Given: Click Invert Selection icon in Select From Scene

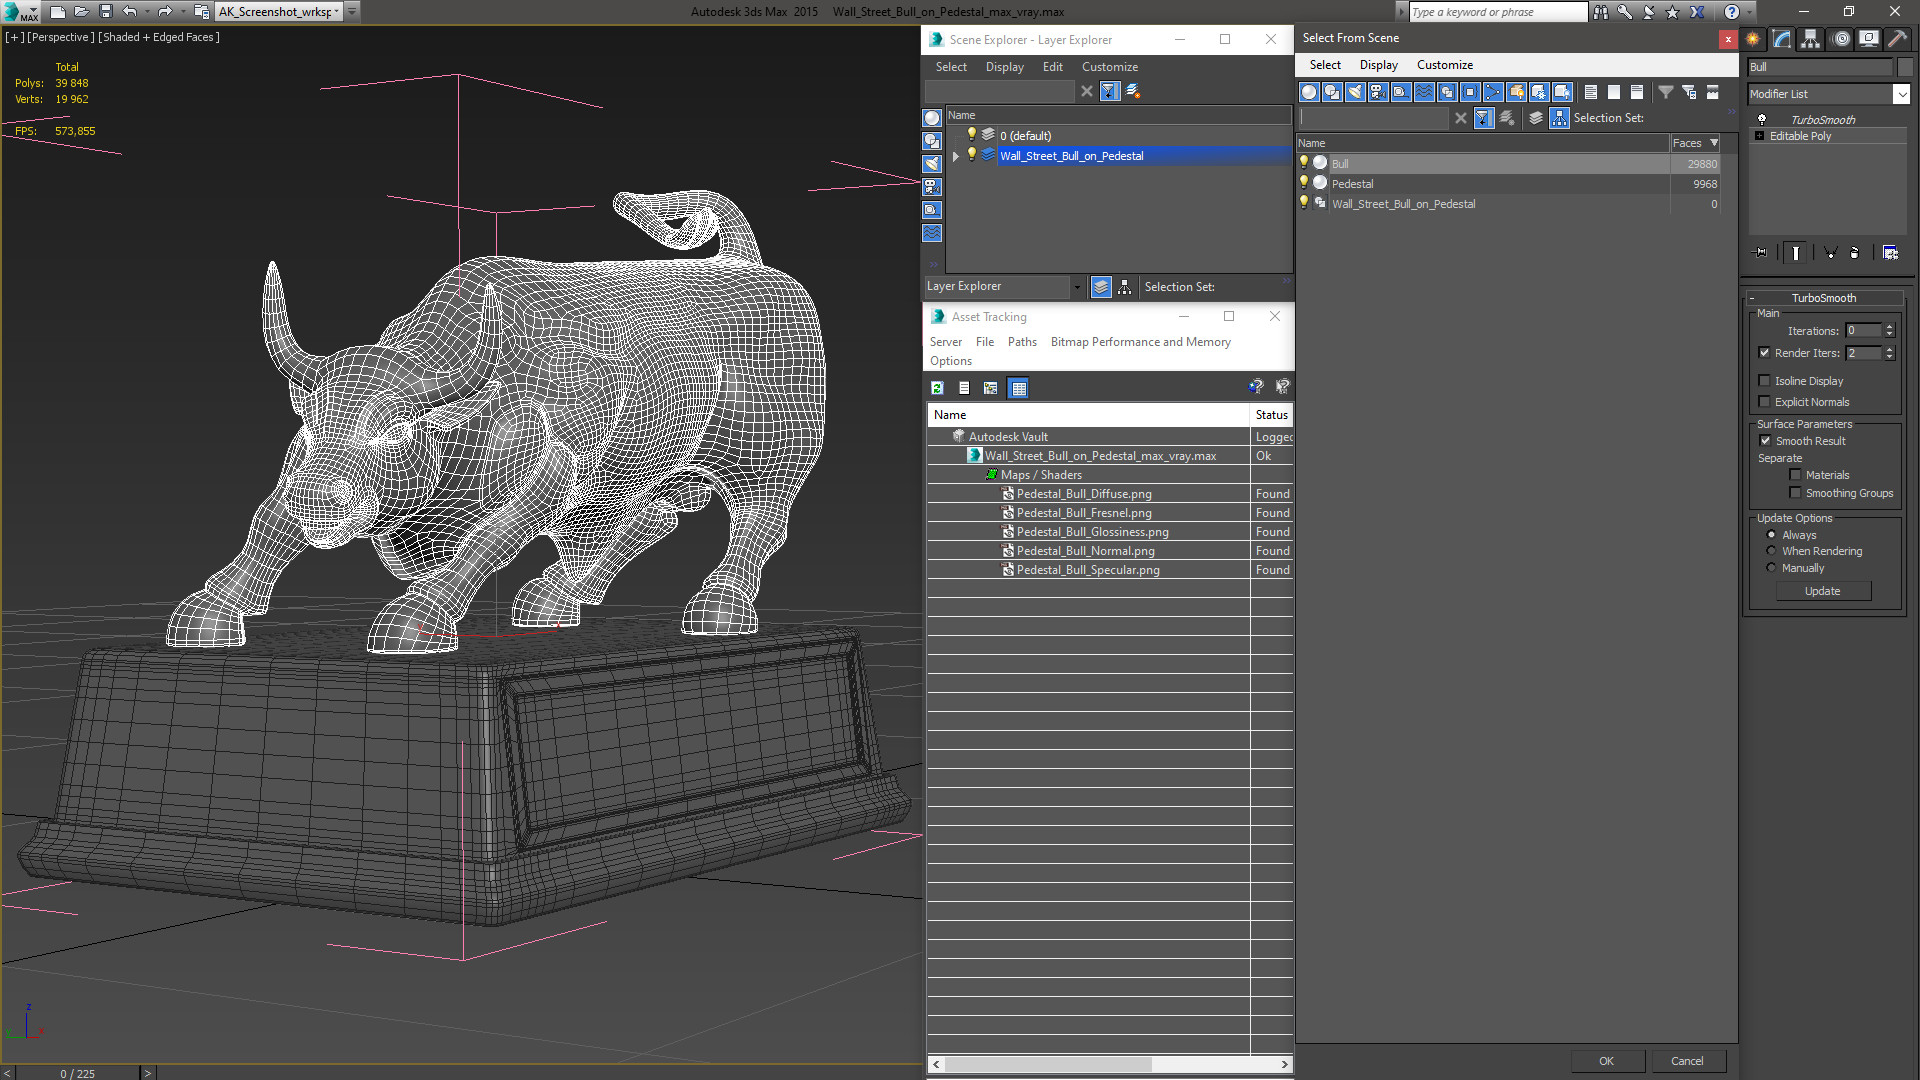Looking at the screenshot, I should click(x=1637, y=92).
